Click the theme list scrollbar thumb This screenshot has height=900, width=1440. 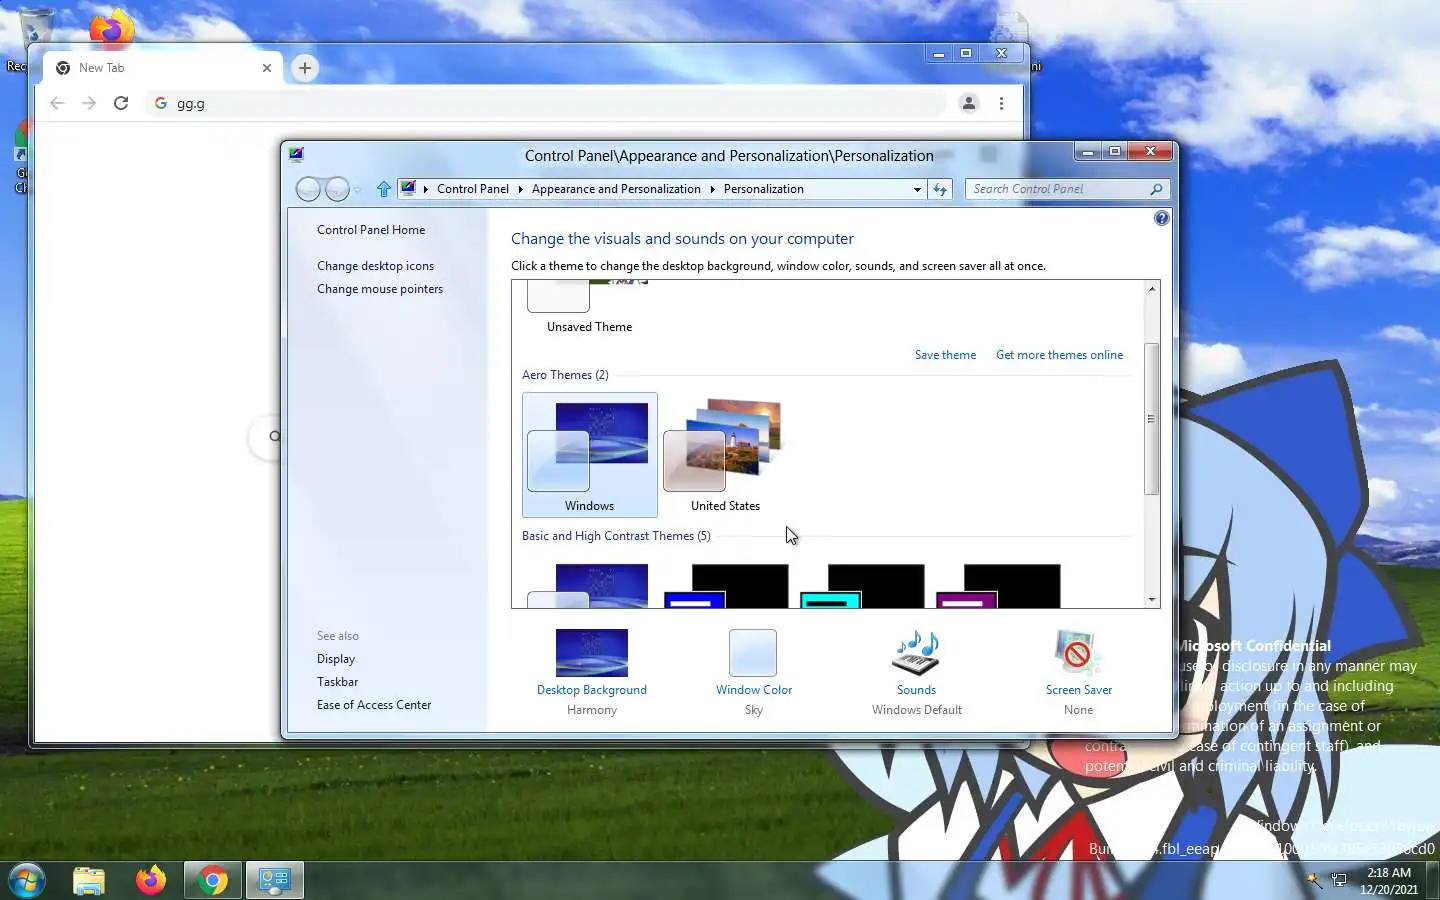point(1152,419)
